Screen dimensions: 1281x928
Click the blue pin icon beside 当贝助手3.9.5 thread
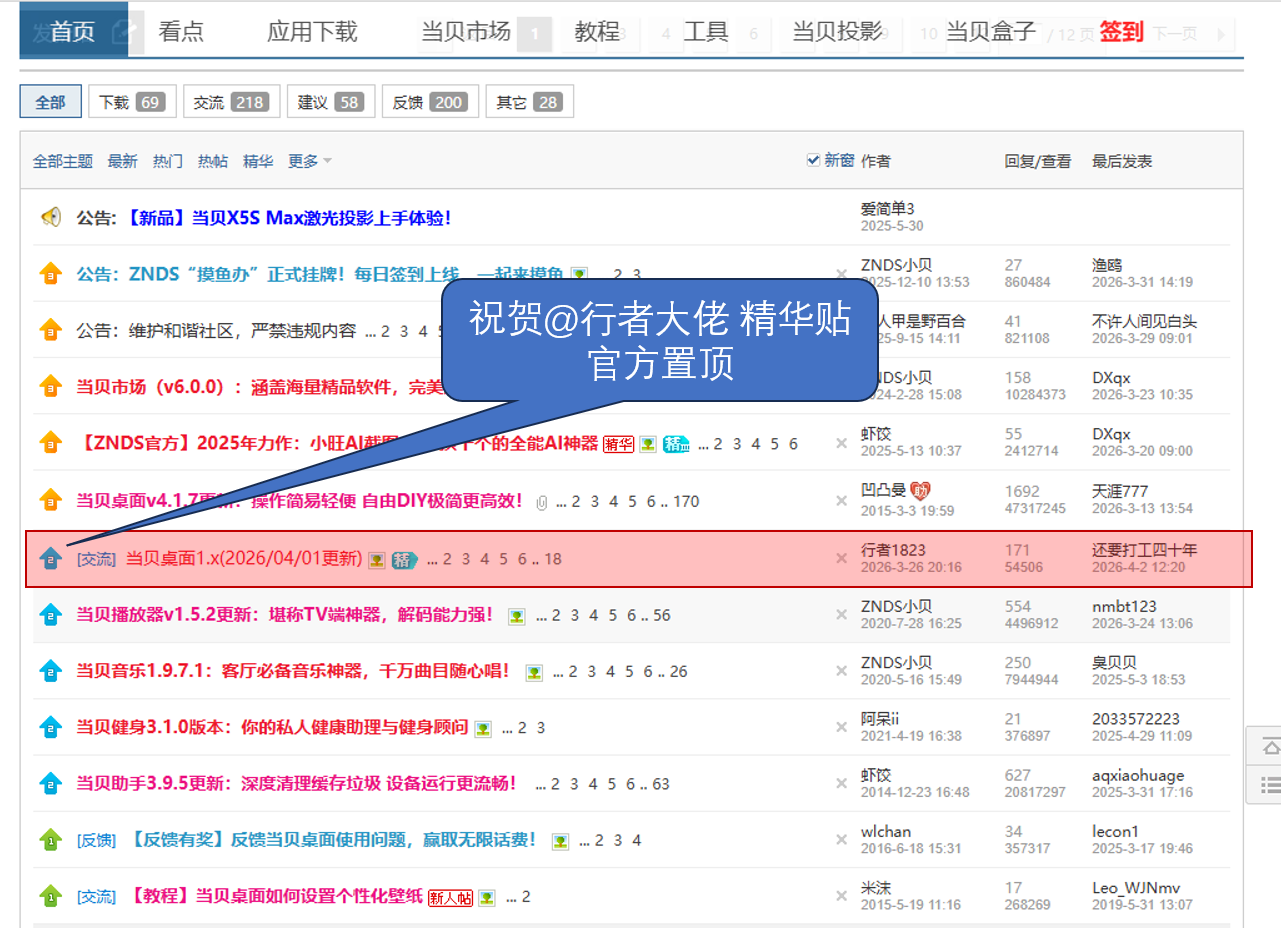tap(50, 783)
